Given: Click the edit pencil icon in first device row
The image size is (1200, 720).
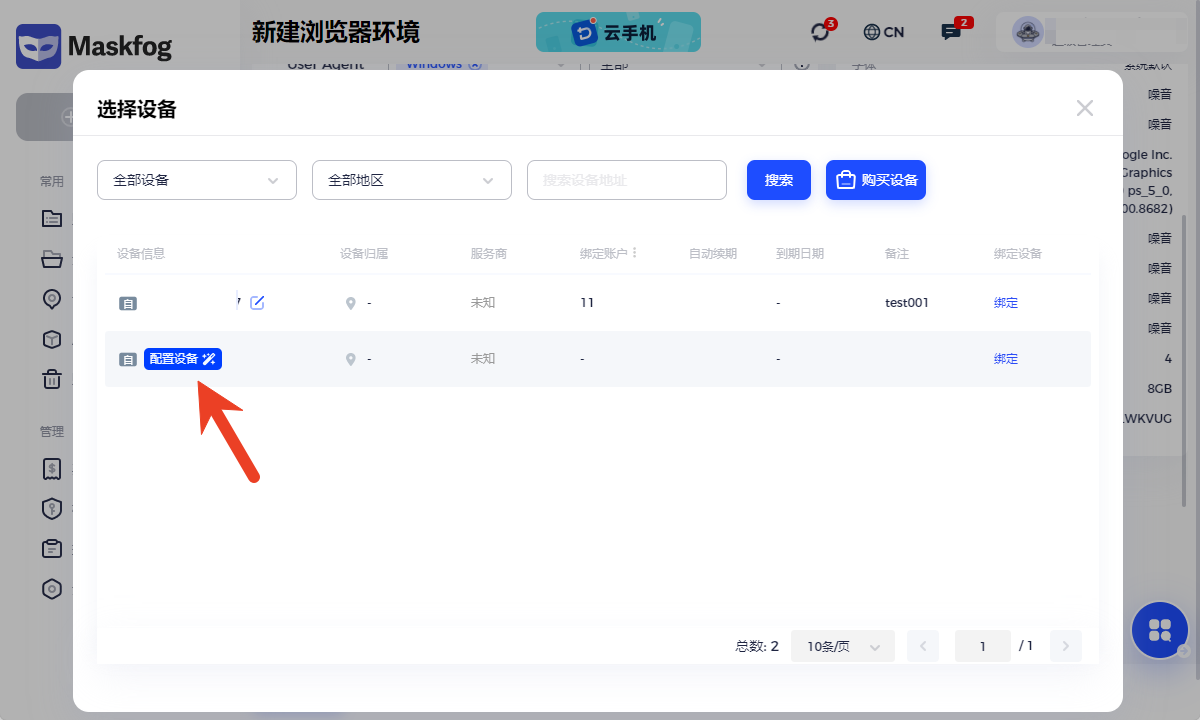Looking at the screenshot, I should [x=257, y=302].
